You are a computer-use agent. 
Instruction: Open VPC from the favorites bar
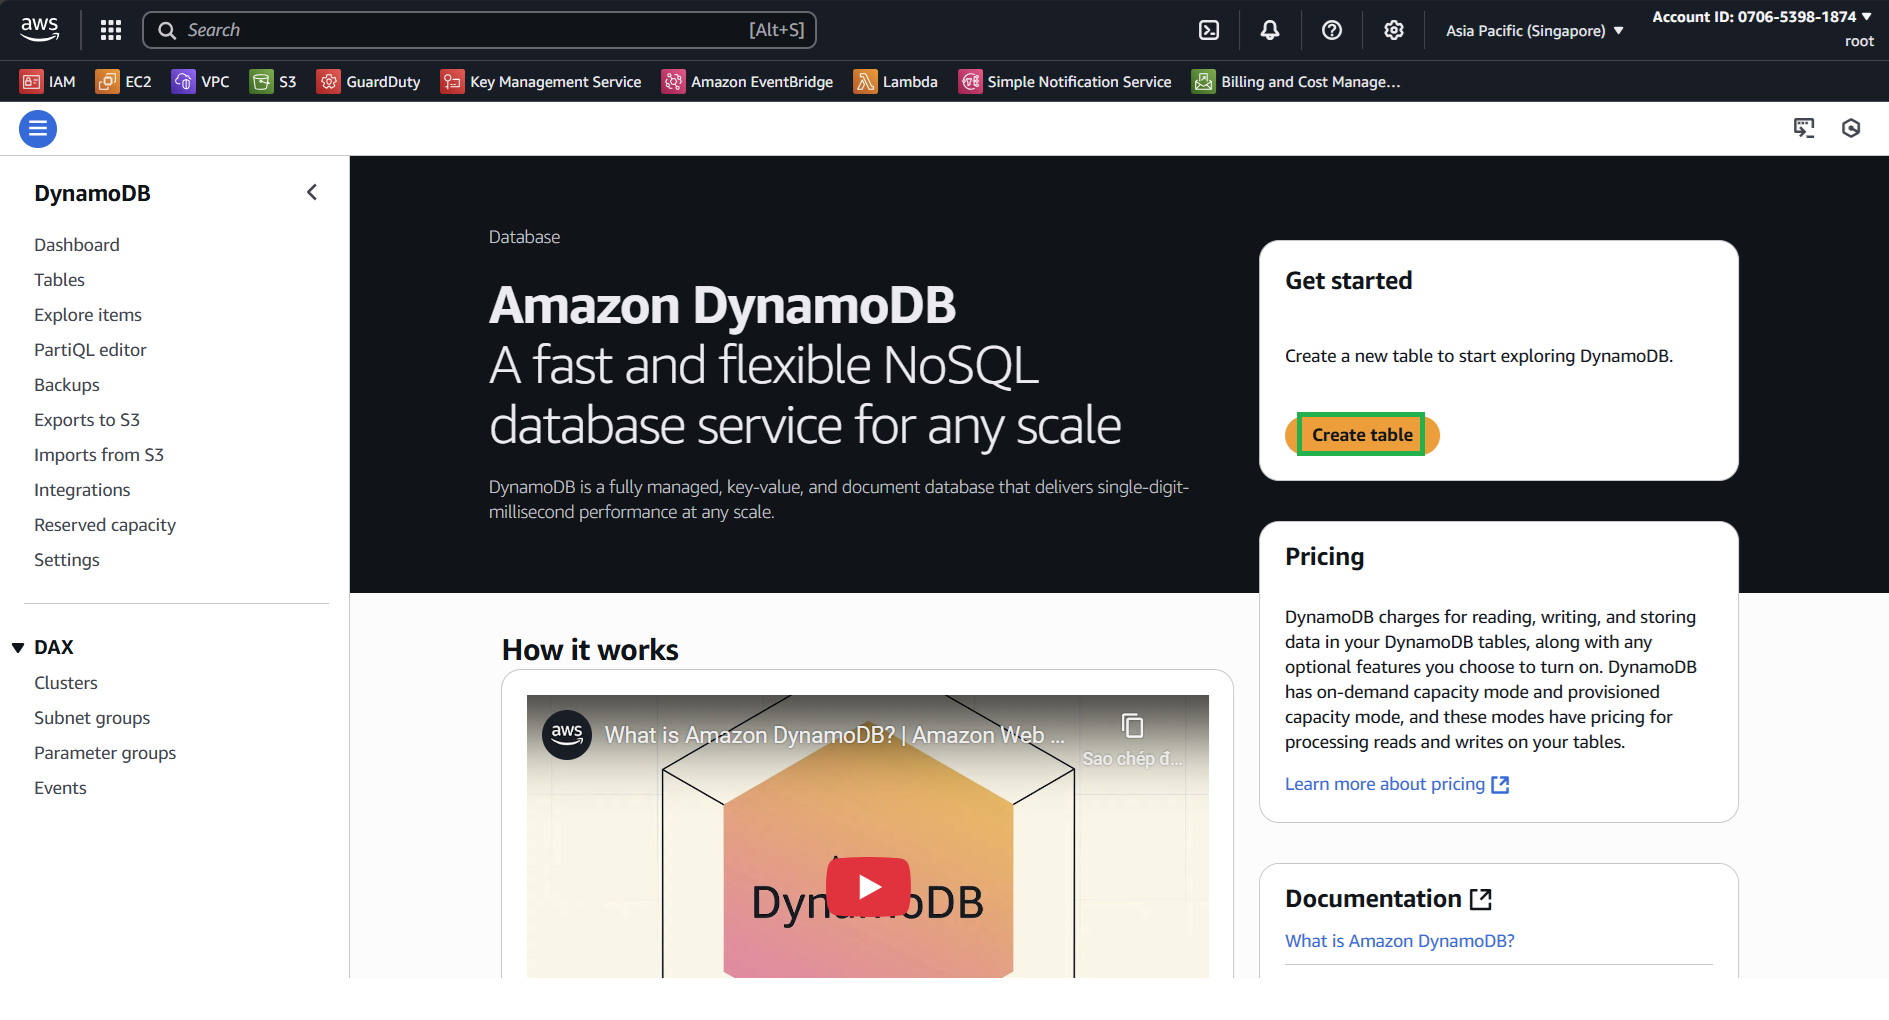coord(201,82)
